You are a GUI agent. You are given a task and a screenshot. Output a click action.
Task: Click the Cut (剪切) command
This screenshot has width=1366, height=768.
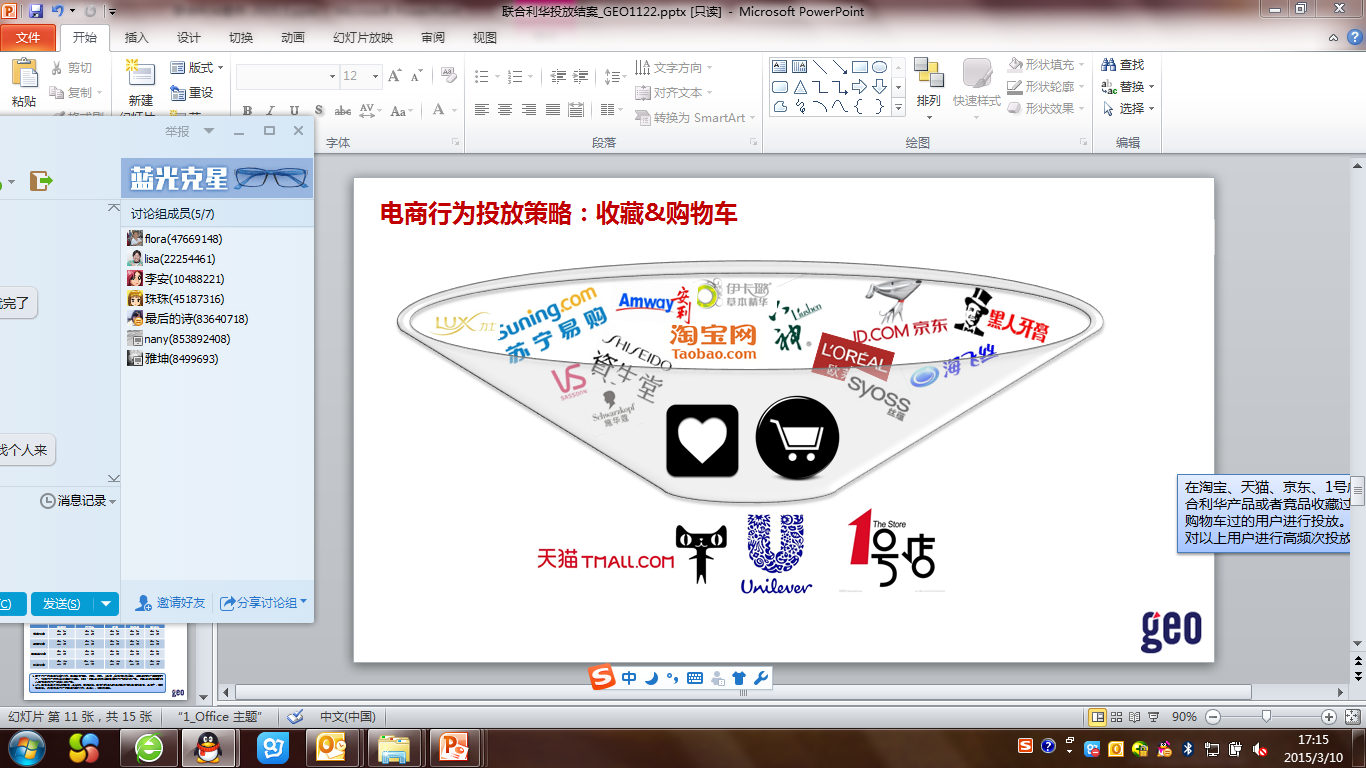[x=71, y=68]
